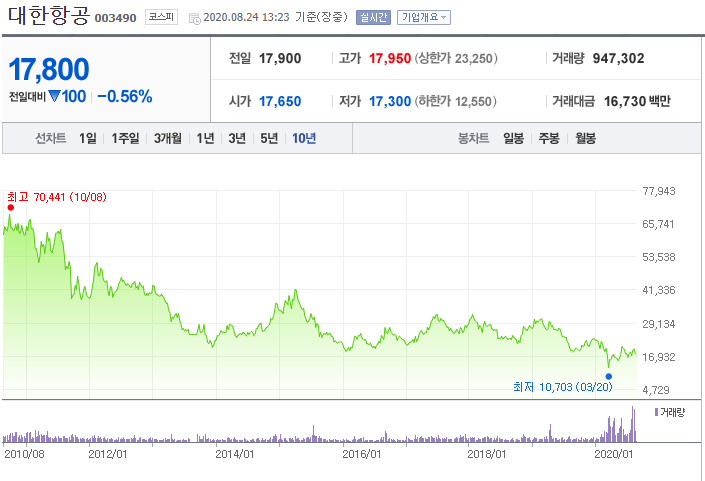Click the 2014/01 axis label
The image size is (705, 481).
235,454
